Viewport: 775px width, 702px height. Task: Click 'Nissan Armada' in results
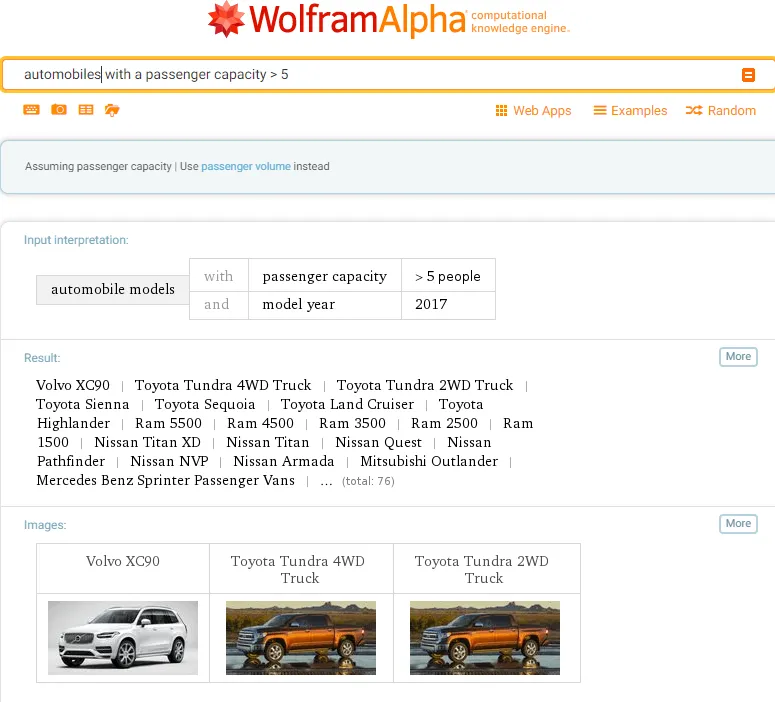pos(284,461)
